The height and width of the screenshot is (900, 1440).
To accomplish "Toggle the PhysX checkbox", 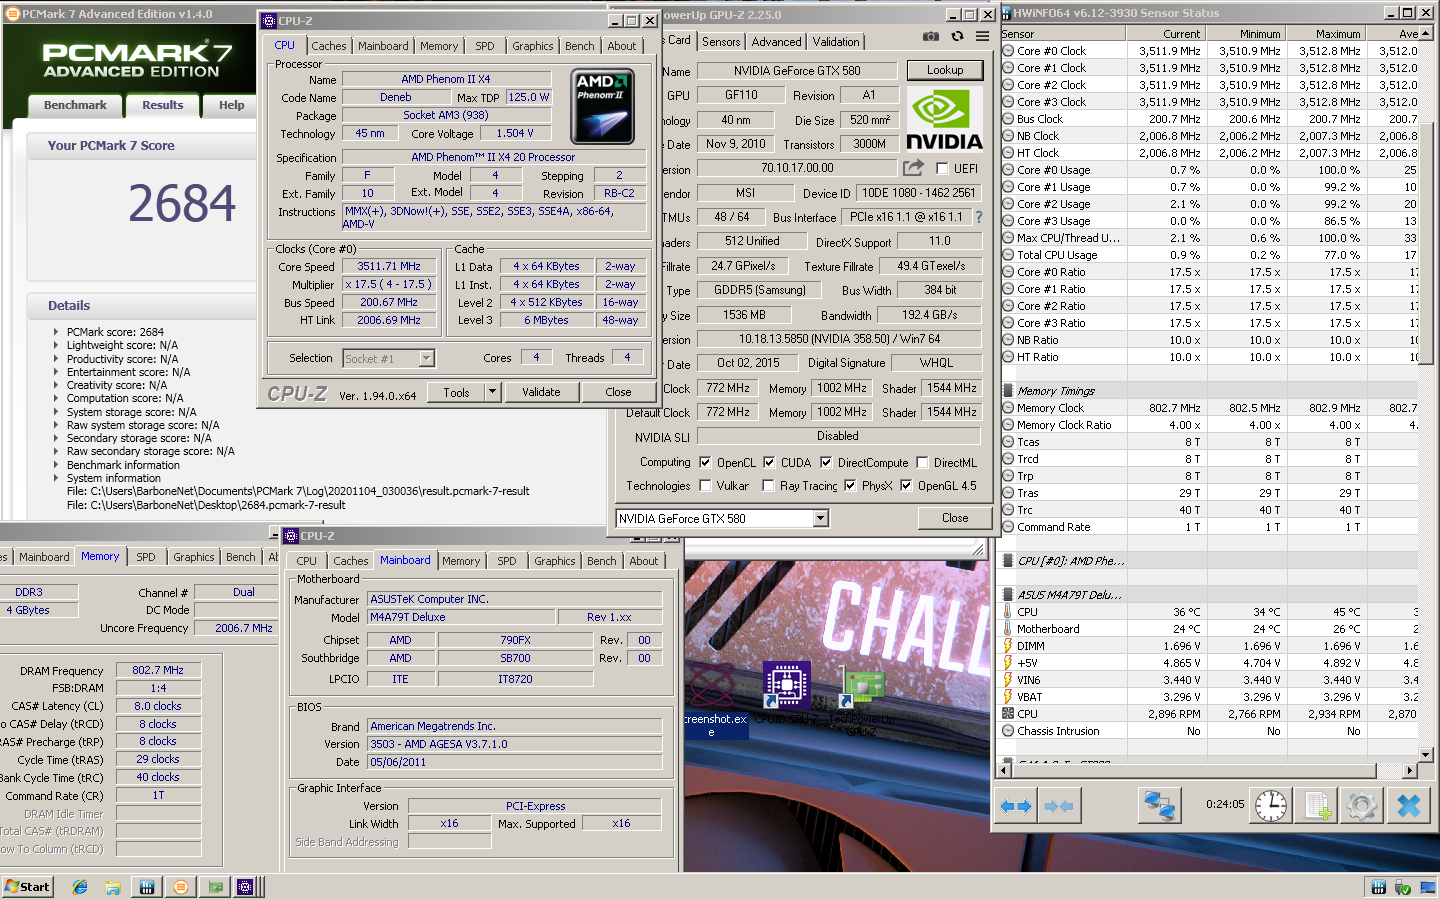I will coord(850,486).
